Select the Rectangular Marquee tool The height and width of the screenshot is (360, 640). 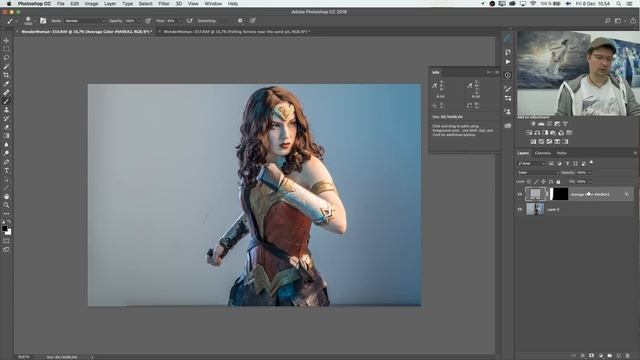[6, 49]
